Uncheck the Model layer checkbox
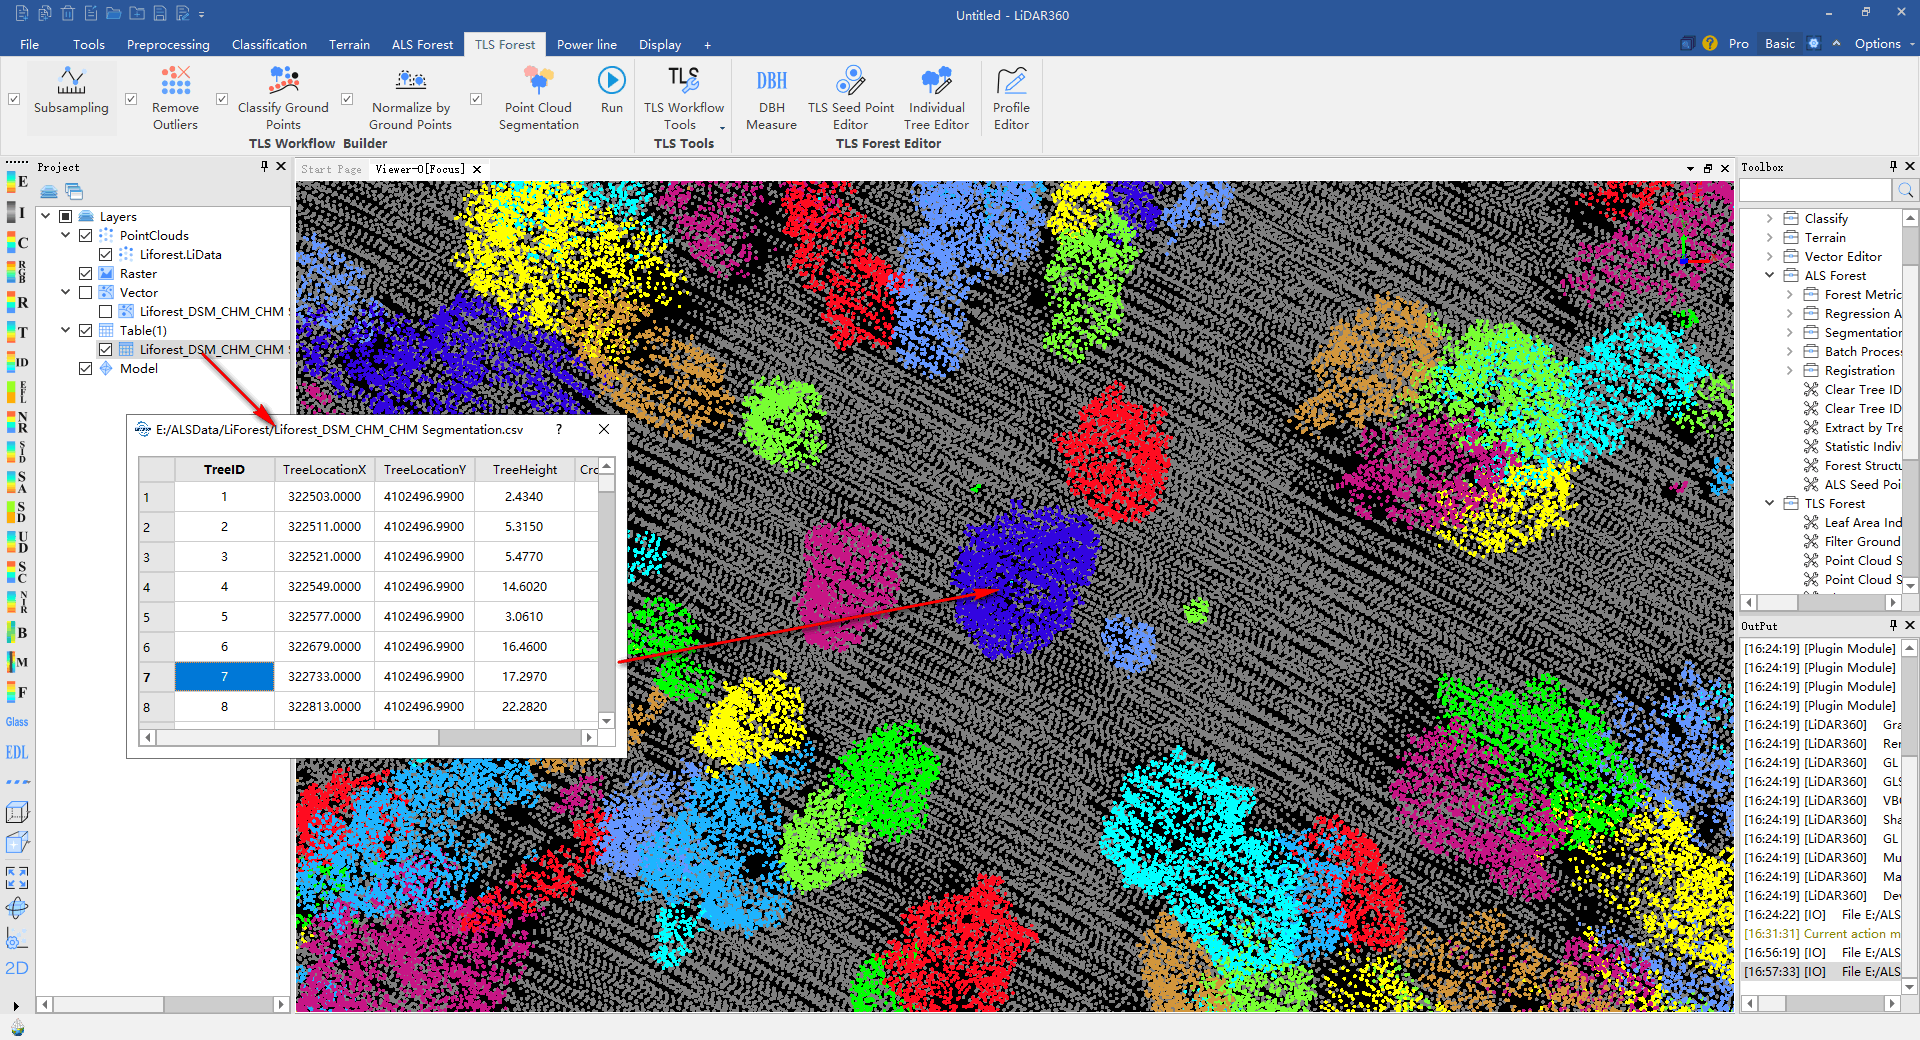 pos(85,369)
